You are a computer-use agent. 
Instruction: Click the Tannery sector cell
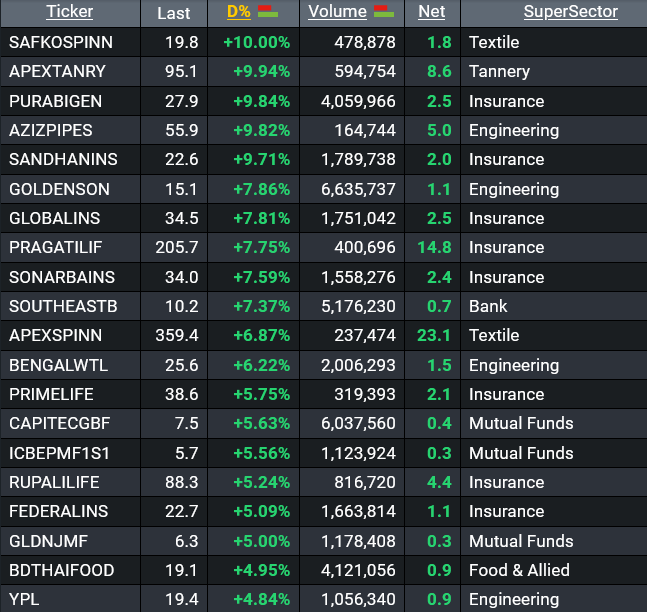[x=499, y=72]
